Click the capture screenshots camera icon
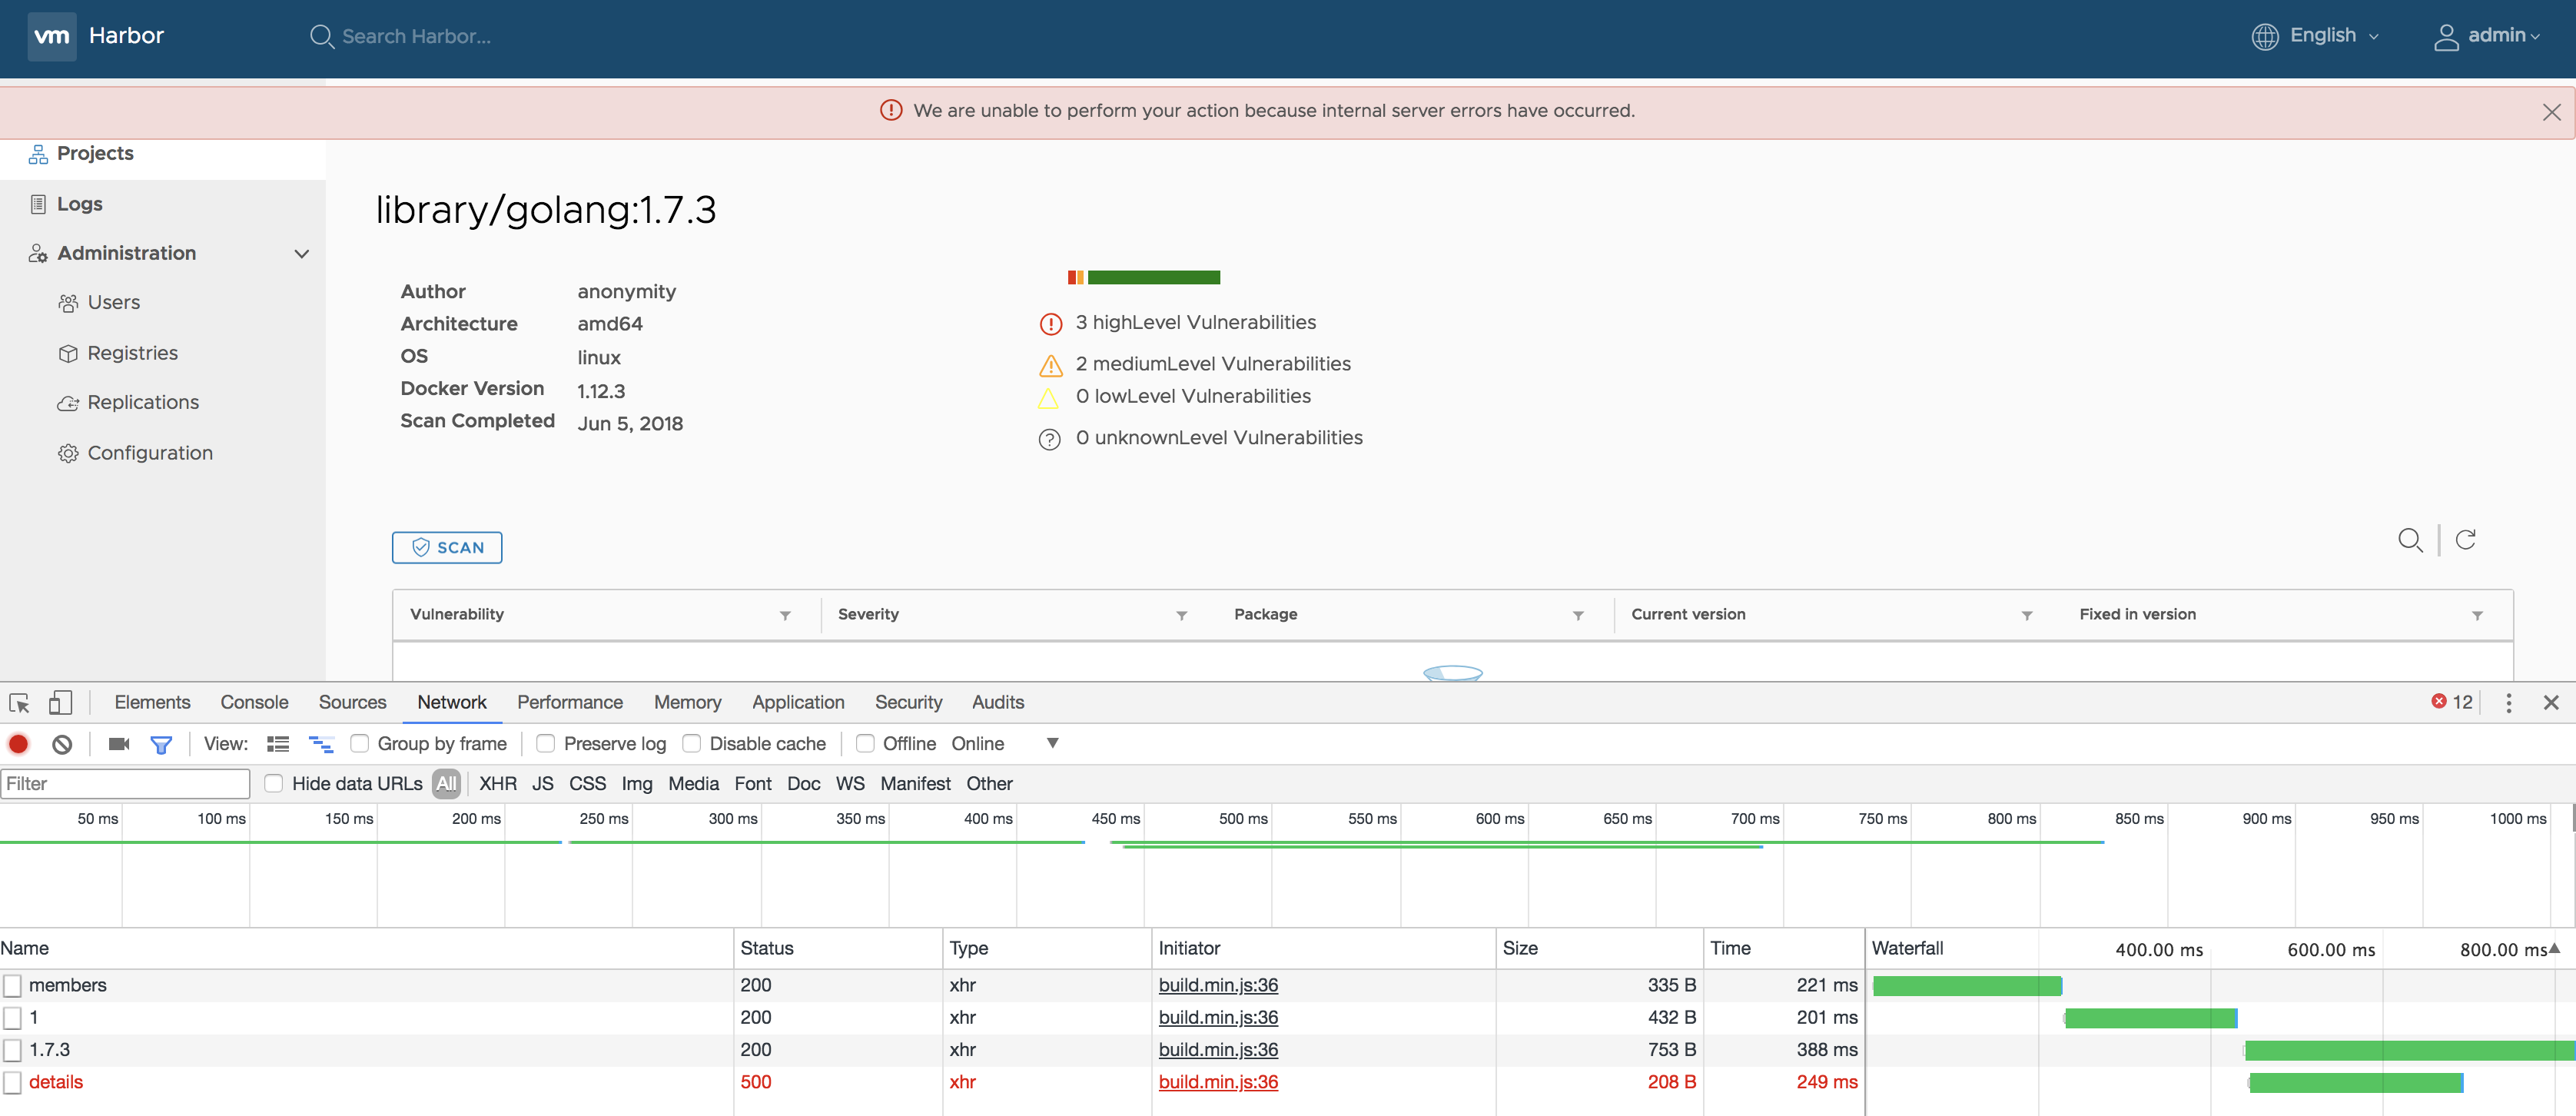The image size is (2576, 1116). pyautogui.click(x=119, y=744)
